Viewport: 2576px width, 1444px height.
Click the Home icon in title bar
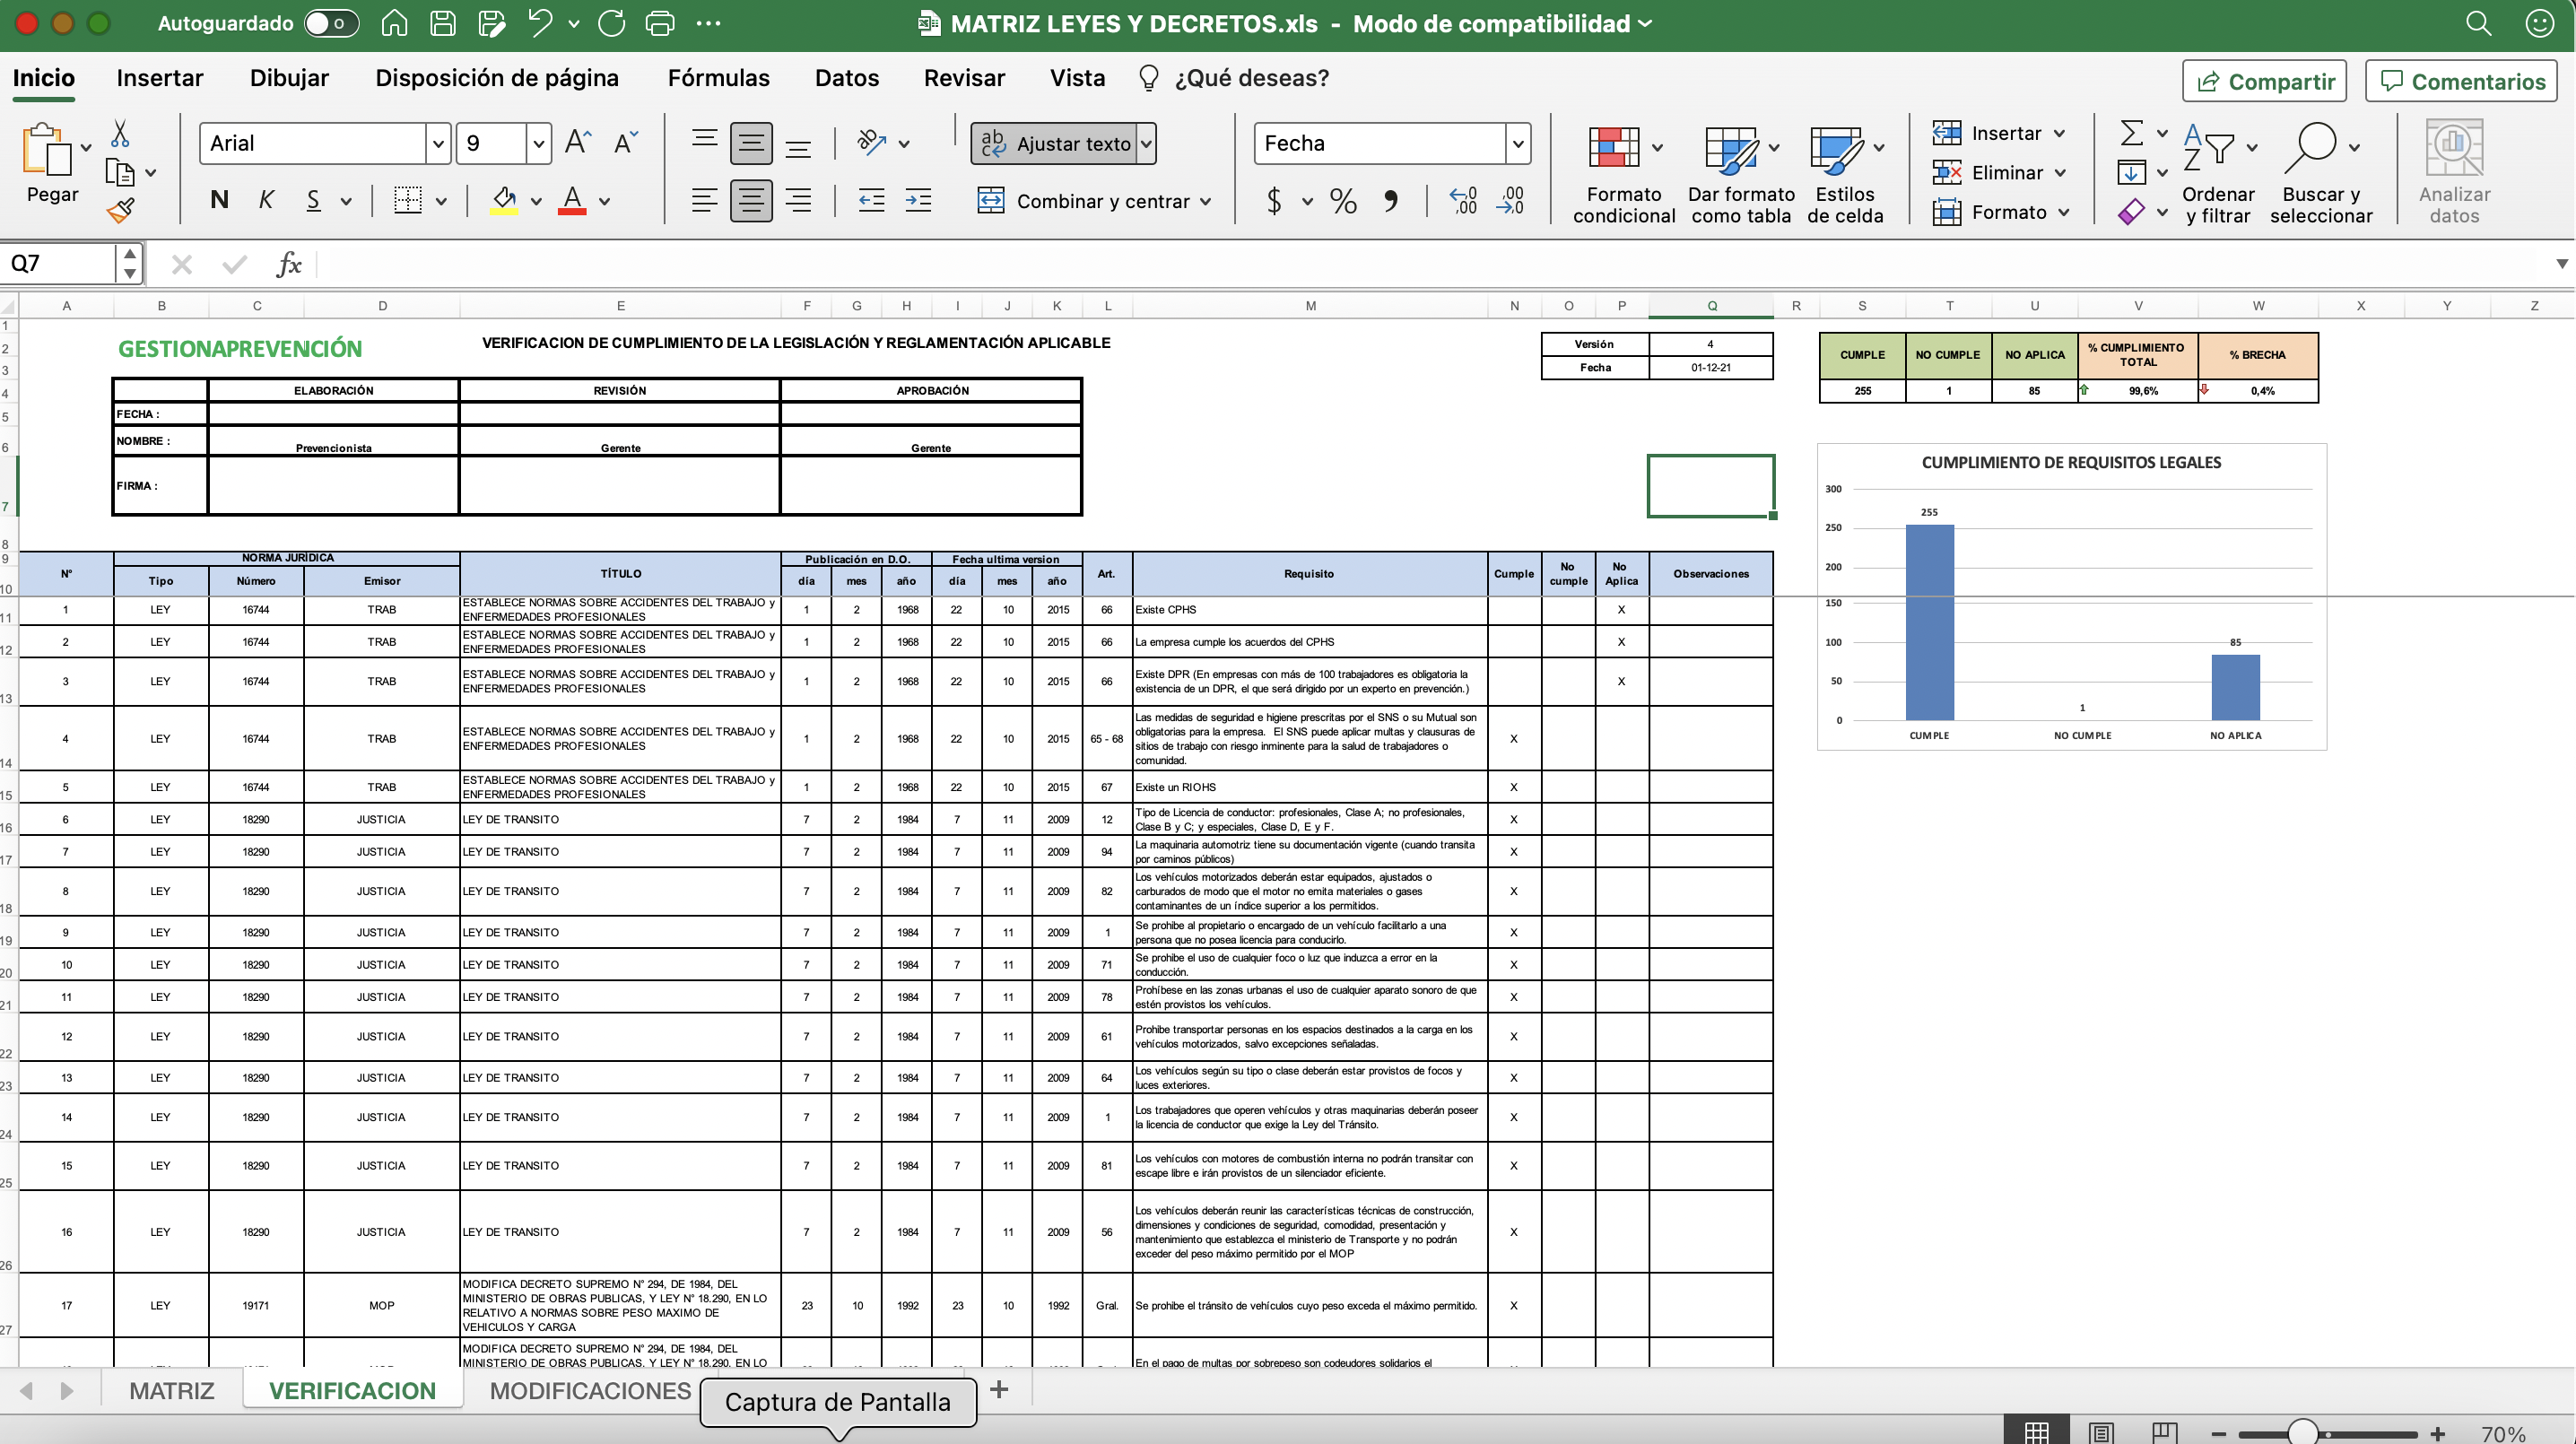pyautogui.click(x=394, y=23)
